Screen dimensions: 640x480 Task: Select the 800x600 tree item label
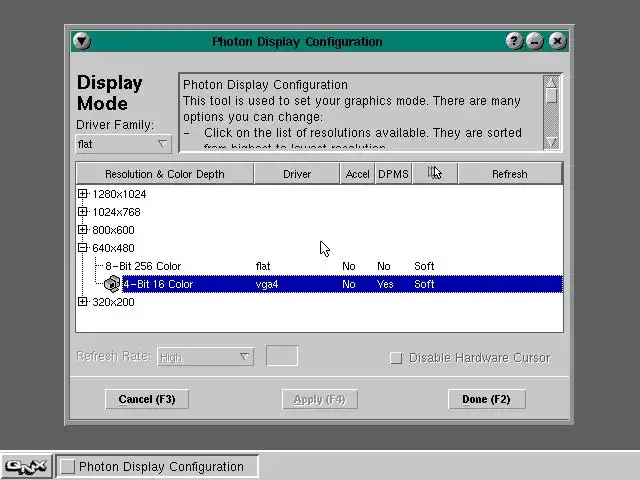click(x=113, y=230)
